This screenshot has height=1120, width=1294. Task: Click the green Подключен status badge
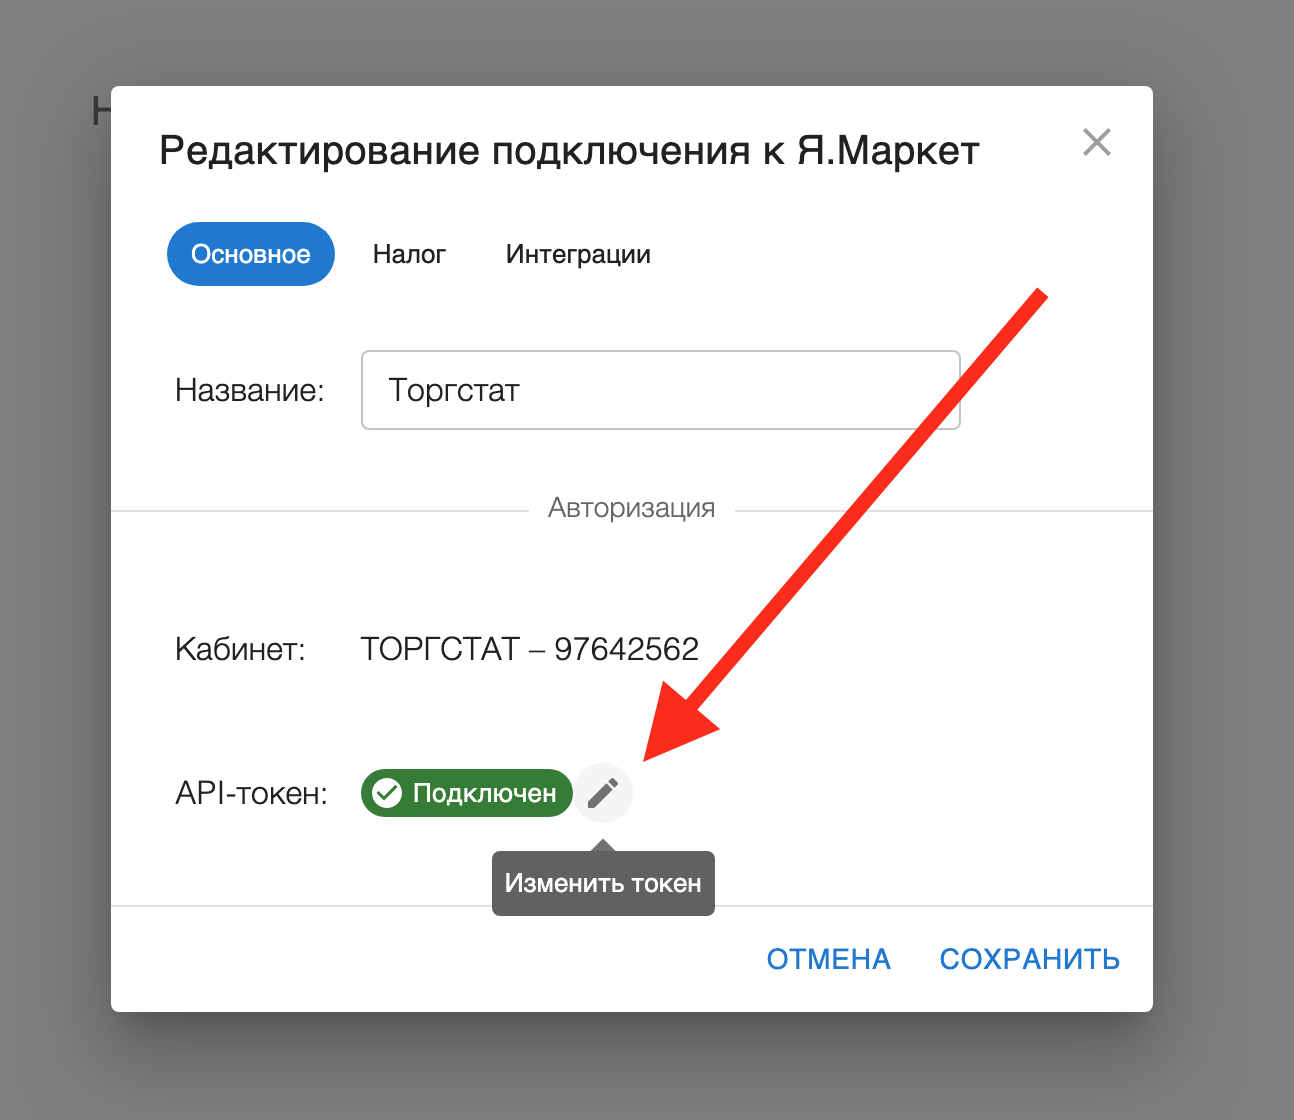pos(466,793)
